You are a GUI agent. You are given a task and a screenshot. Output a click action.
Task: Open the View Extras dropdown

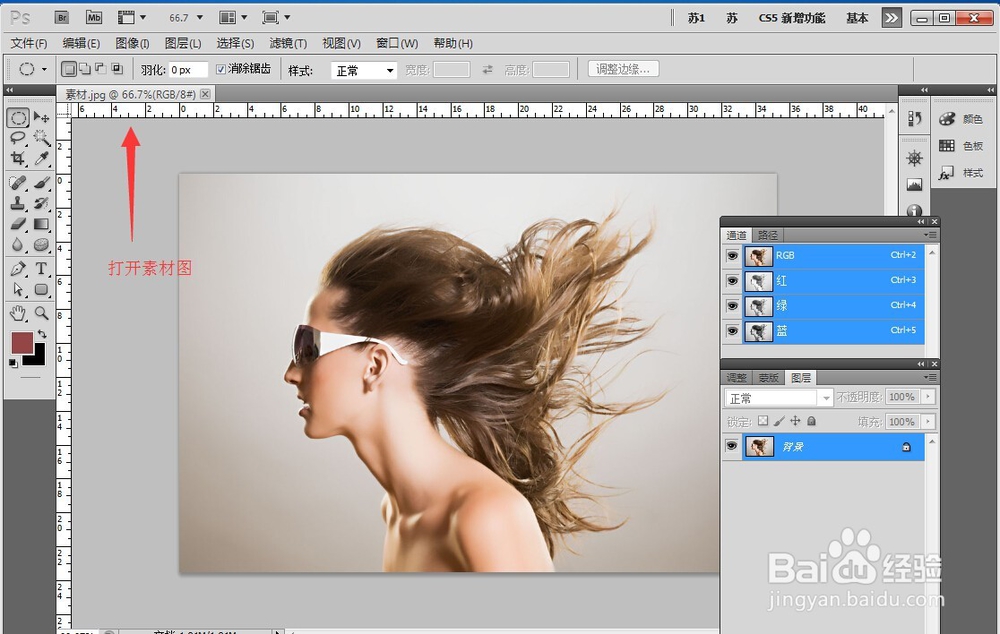[132, 18]
